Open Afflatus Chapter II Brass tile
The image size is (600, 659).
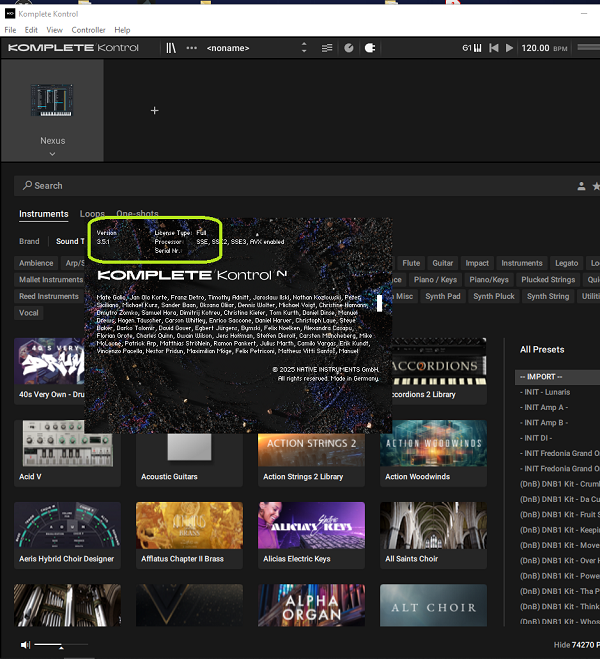(189, 535)
